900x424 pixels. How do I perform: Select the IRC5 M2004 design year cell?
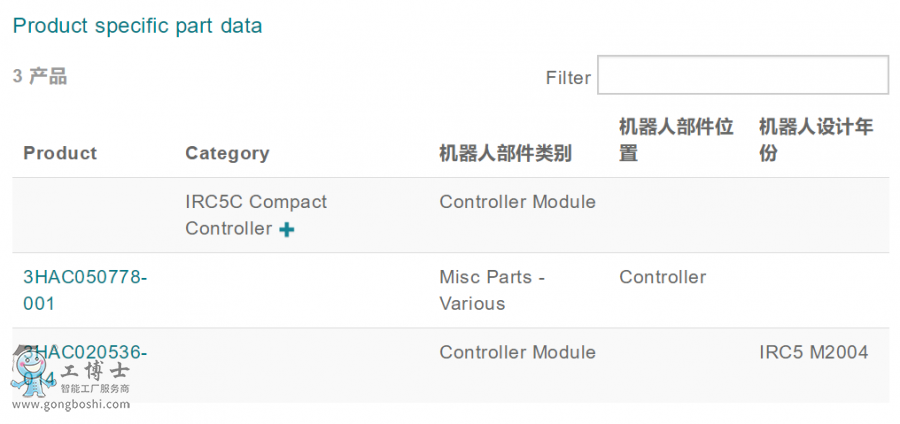click(x=813, y=352)
